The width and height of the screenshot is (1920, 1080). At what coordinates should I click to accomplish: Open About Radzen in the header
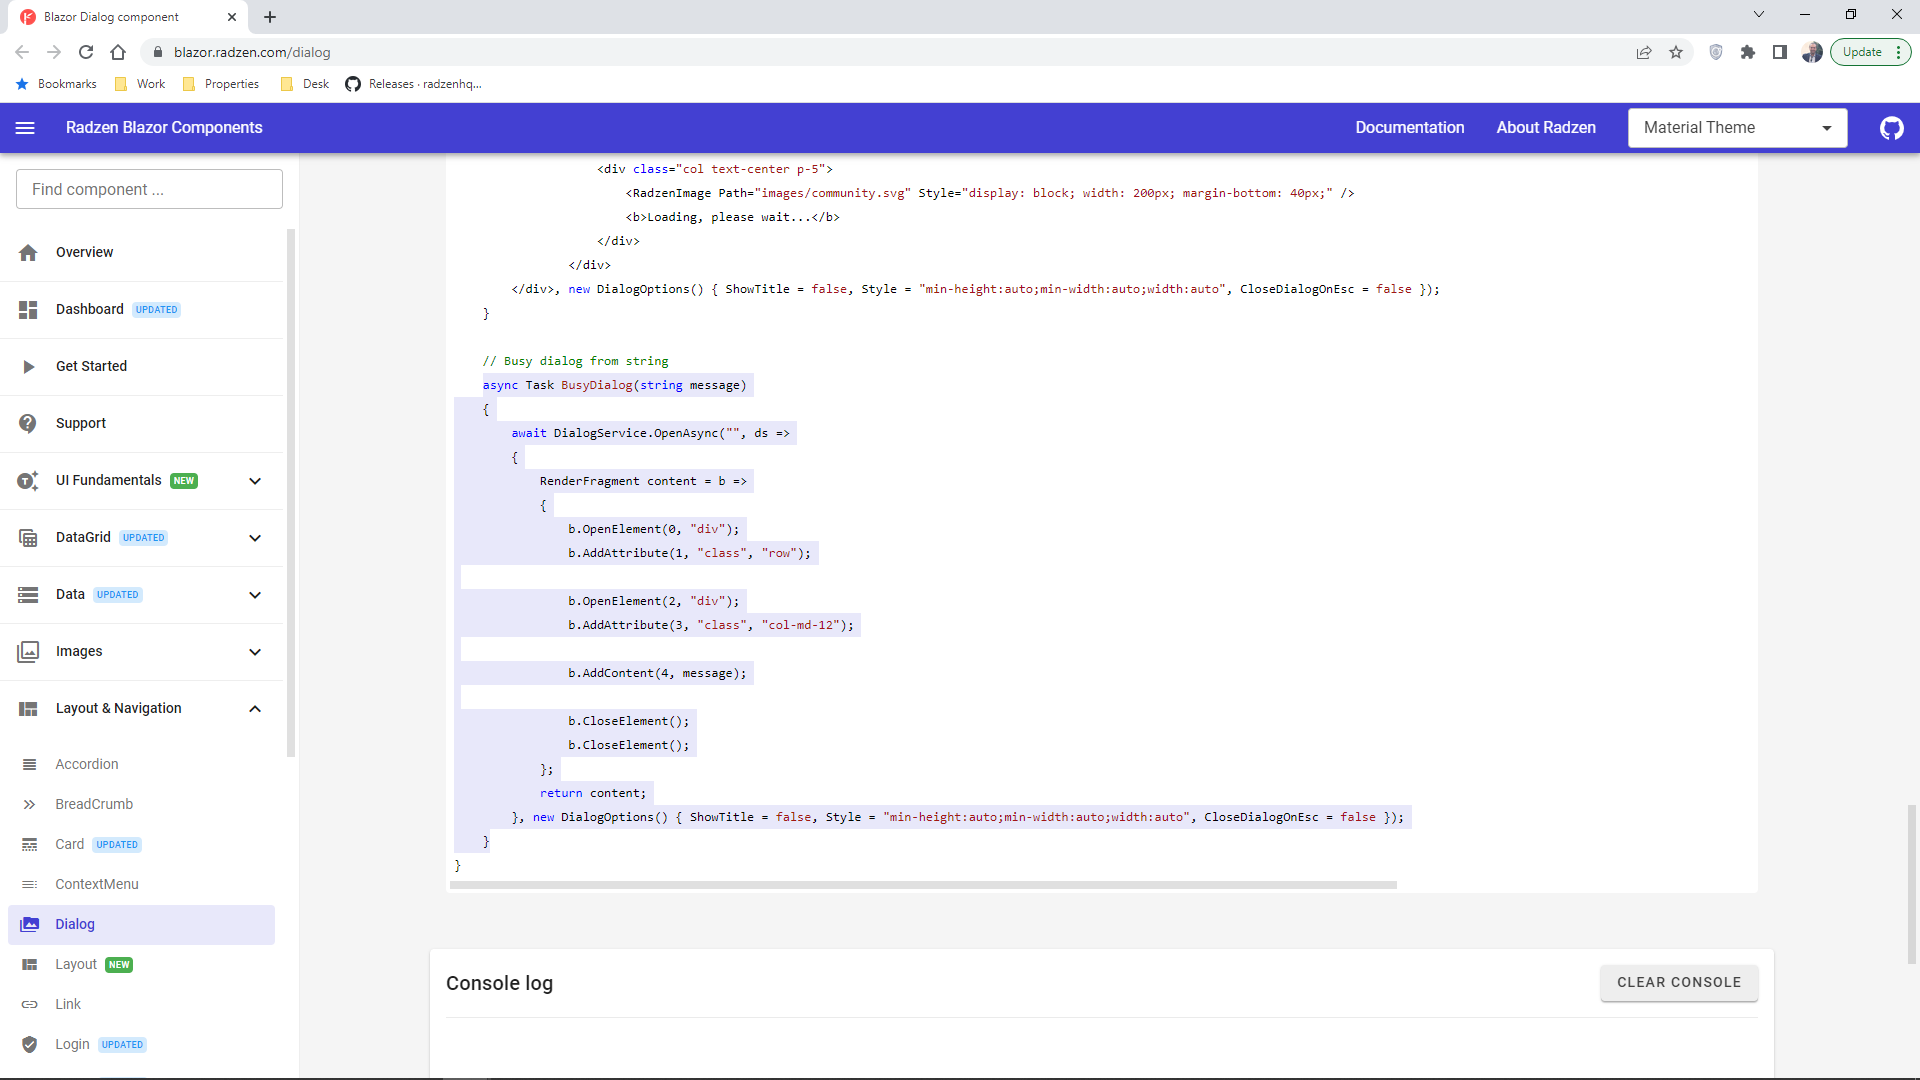1546,128
